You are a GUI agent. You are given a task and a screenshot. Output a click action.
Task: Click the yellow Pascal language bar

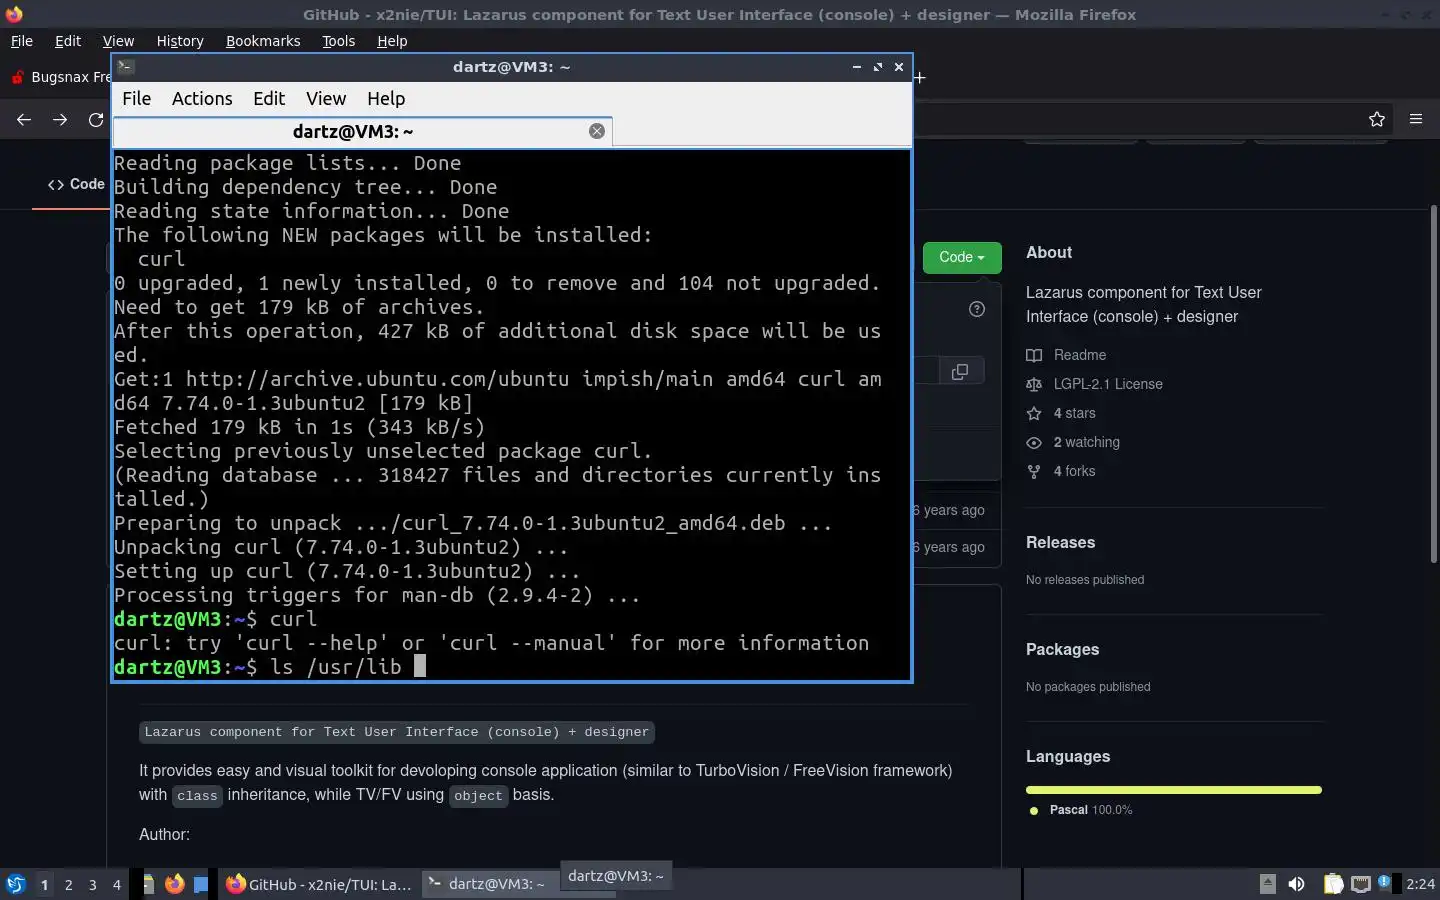[x=1174, y=790]
